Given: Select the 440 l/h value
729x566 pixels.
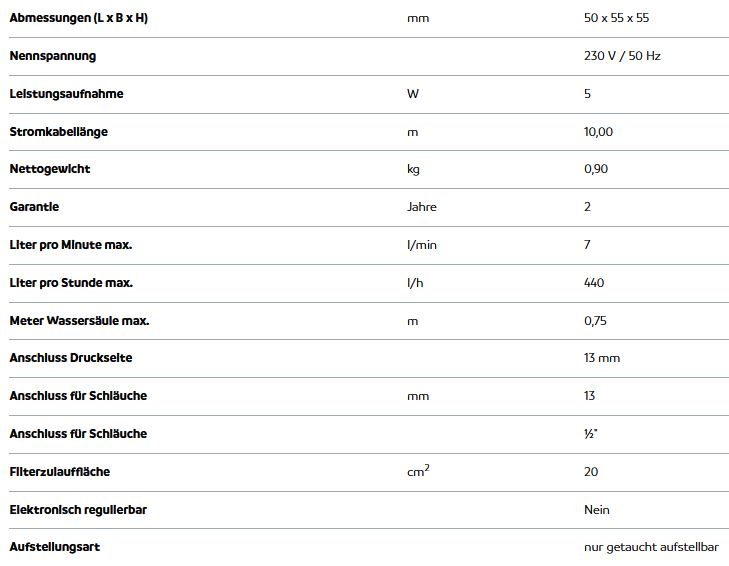Looking at the screenshot, I should (x=594, y=282).
